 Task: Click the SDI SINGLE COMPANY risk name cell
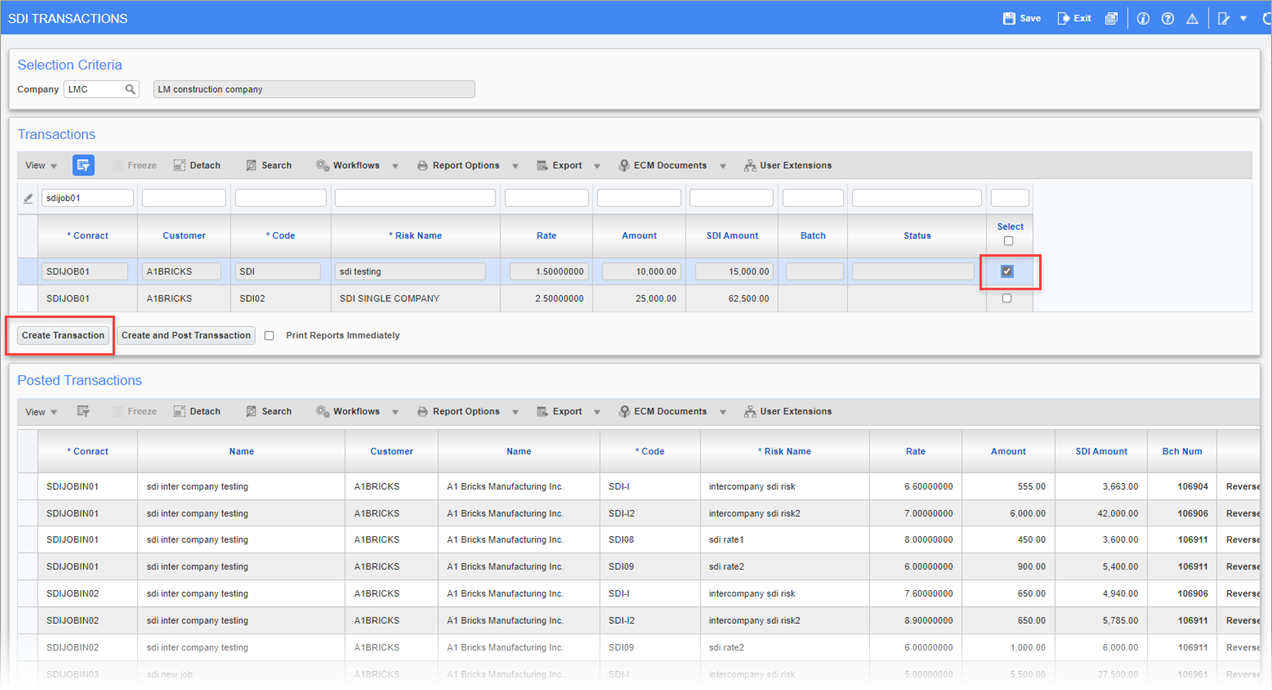click(x=415, y=298)
